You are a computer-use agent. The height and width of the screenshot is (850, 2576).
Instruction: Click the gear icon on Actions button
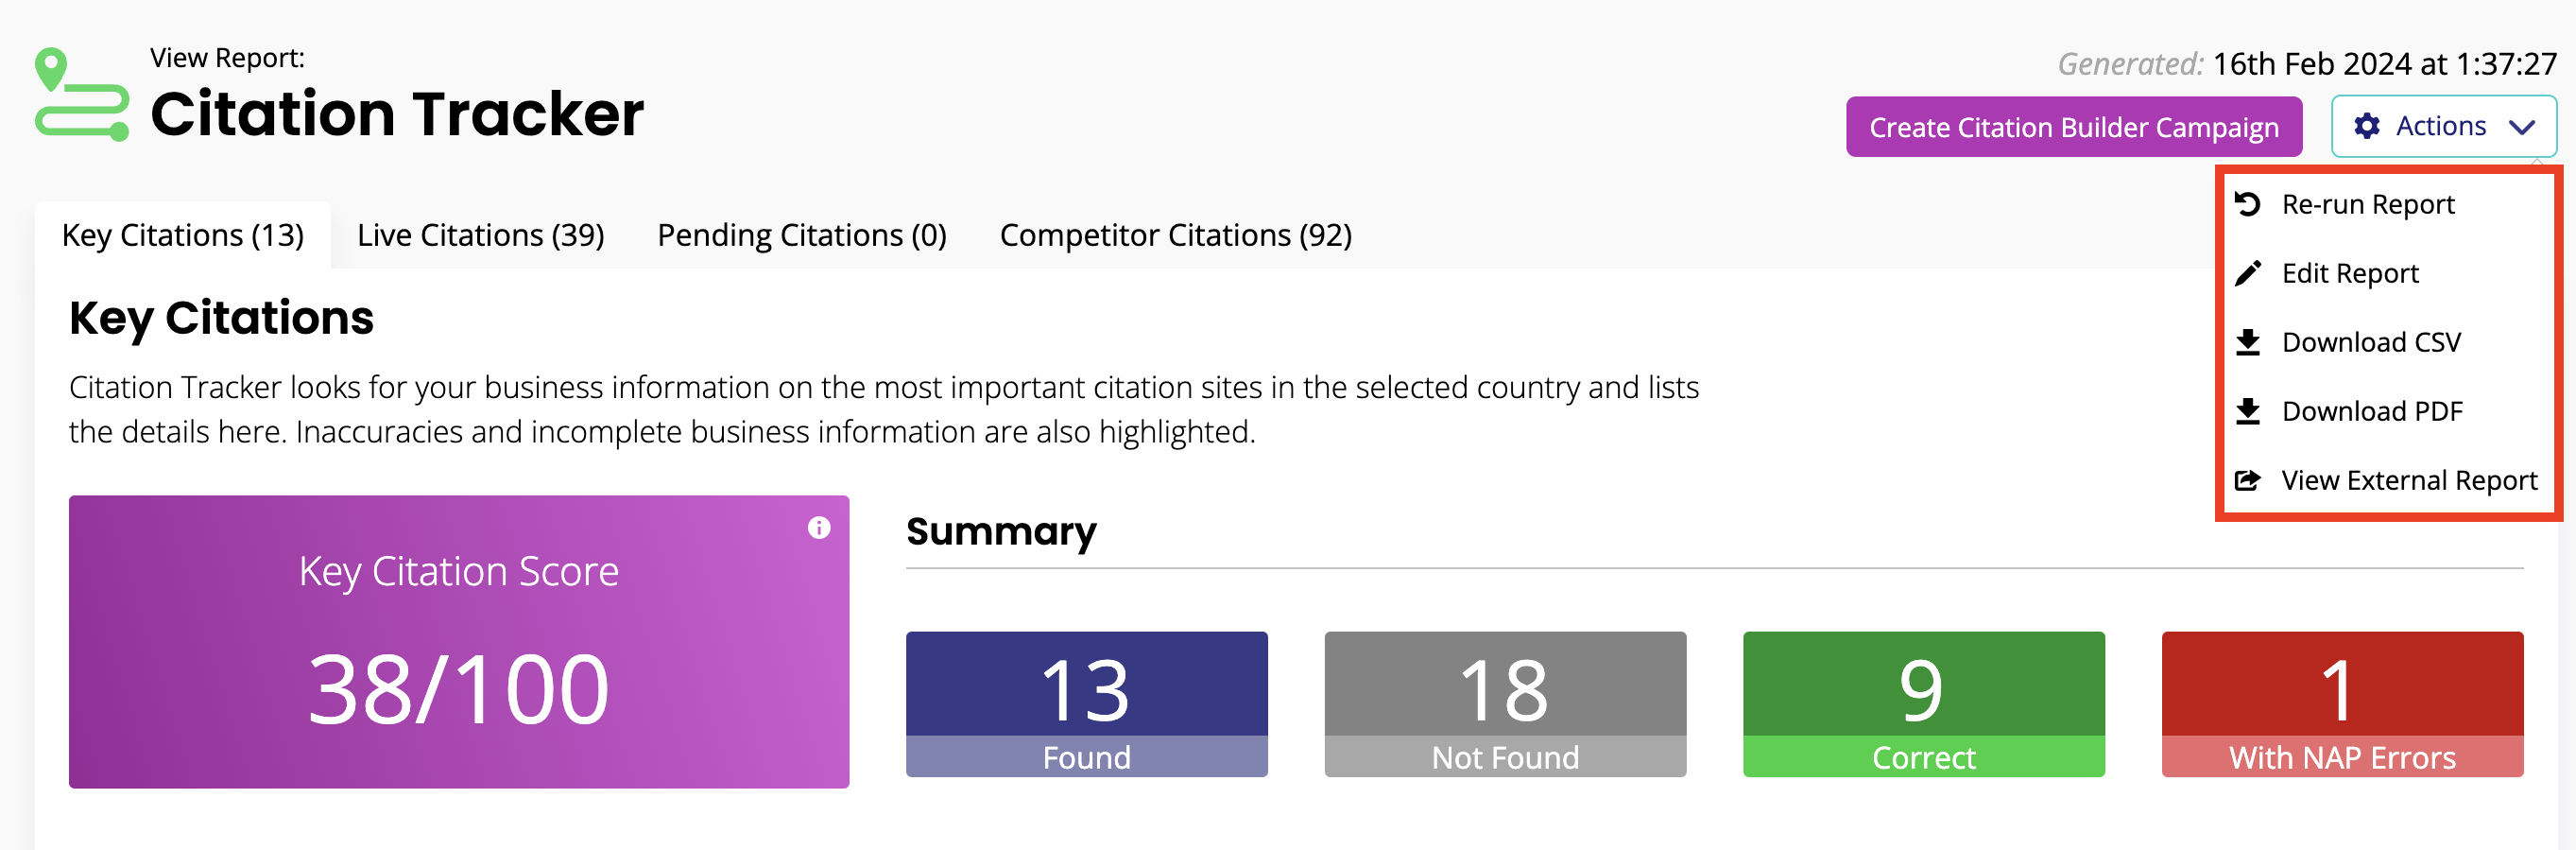[x=2366, y=126]
